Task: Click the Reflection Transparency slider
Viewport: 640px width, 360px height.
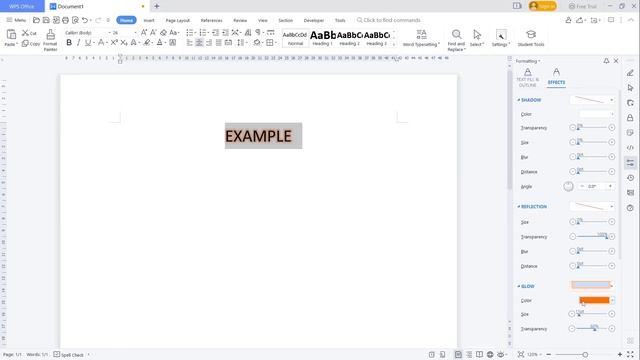Action: (592, 237)
